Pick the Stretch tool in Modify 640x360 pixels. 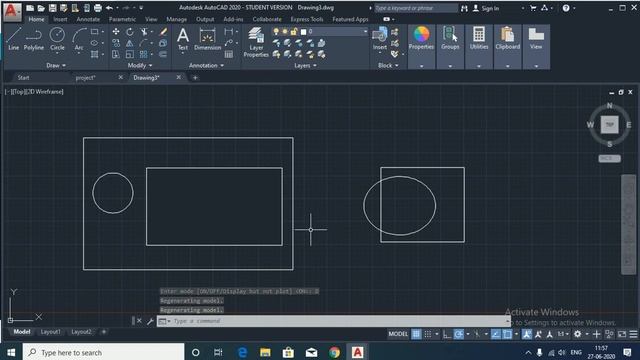116,54
